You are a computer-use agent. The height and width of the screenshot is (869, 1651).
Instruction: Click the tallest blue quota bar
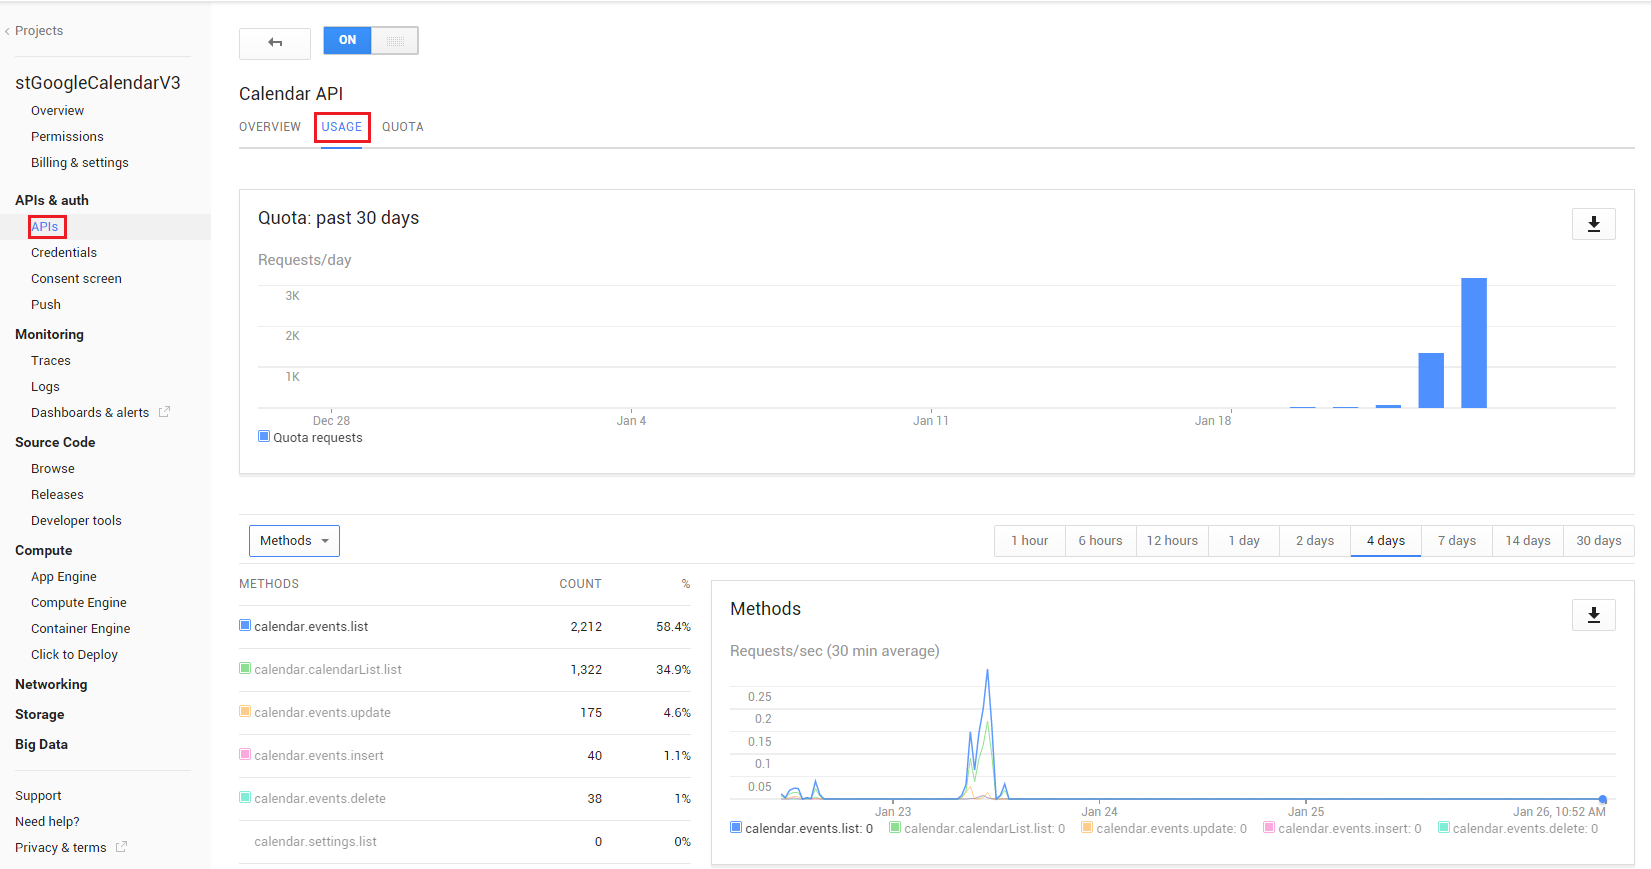coord(1474,343)
